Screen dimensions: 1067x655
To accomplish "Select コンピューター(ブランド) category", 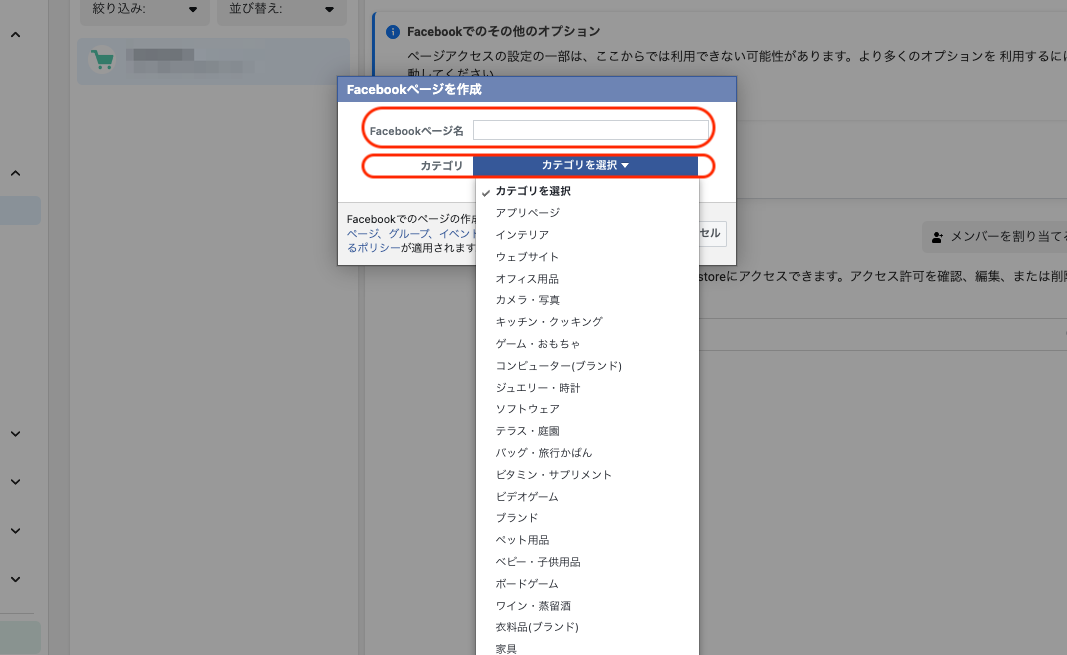I will [587, 366].
